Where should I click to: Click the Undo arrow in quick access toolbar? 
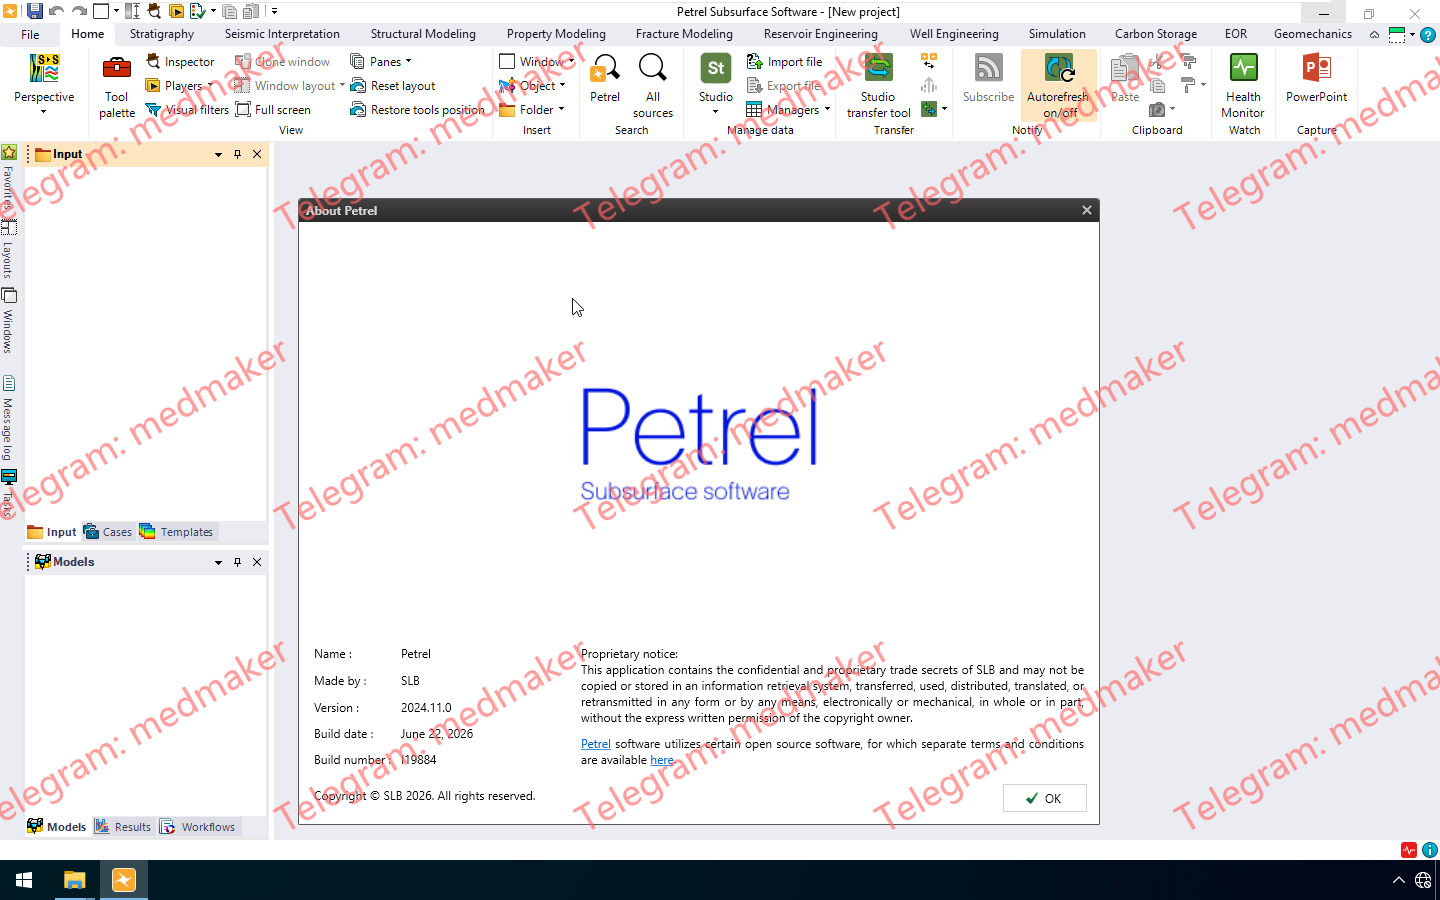point(57,11)
